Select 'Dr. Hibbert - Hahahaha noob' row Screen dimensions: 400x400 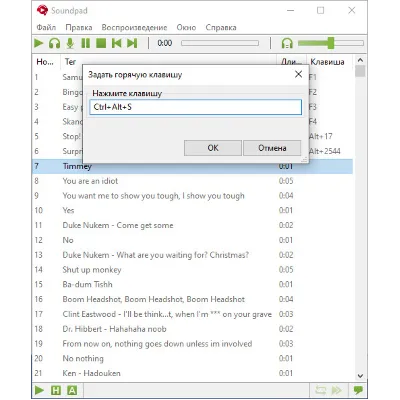pos(193,329)
